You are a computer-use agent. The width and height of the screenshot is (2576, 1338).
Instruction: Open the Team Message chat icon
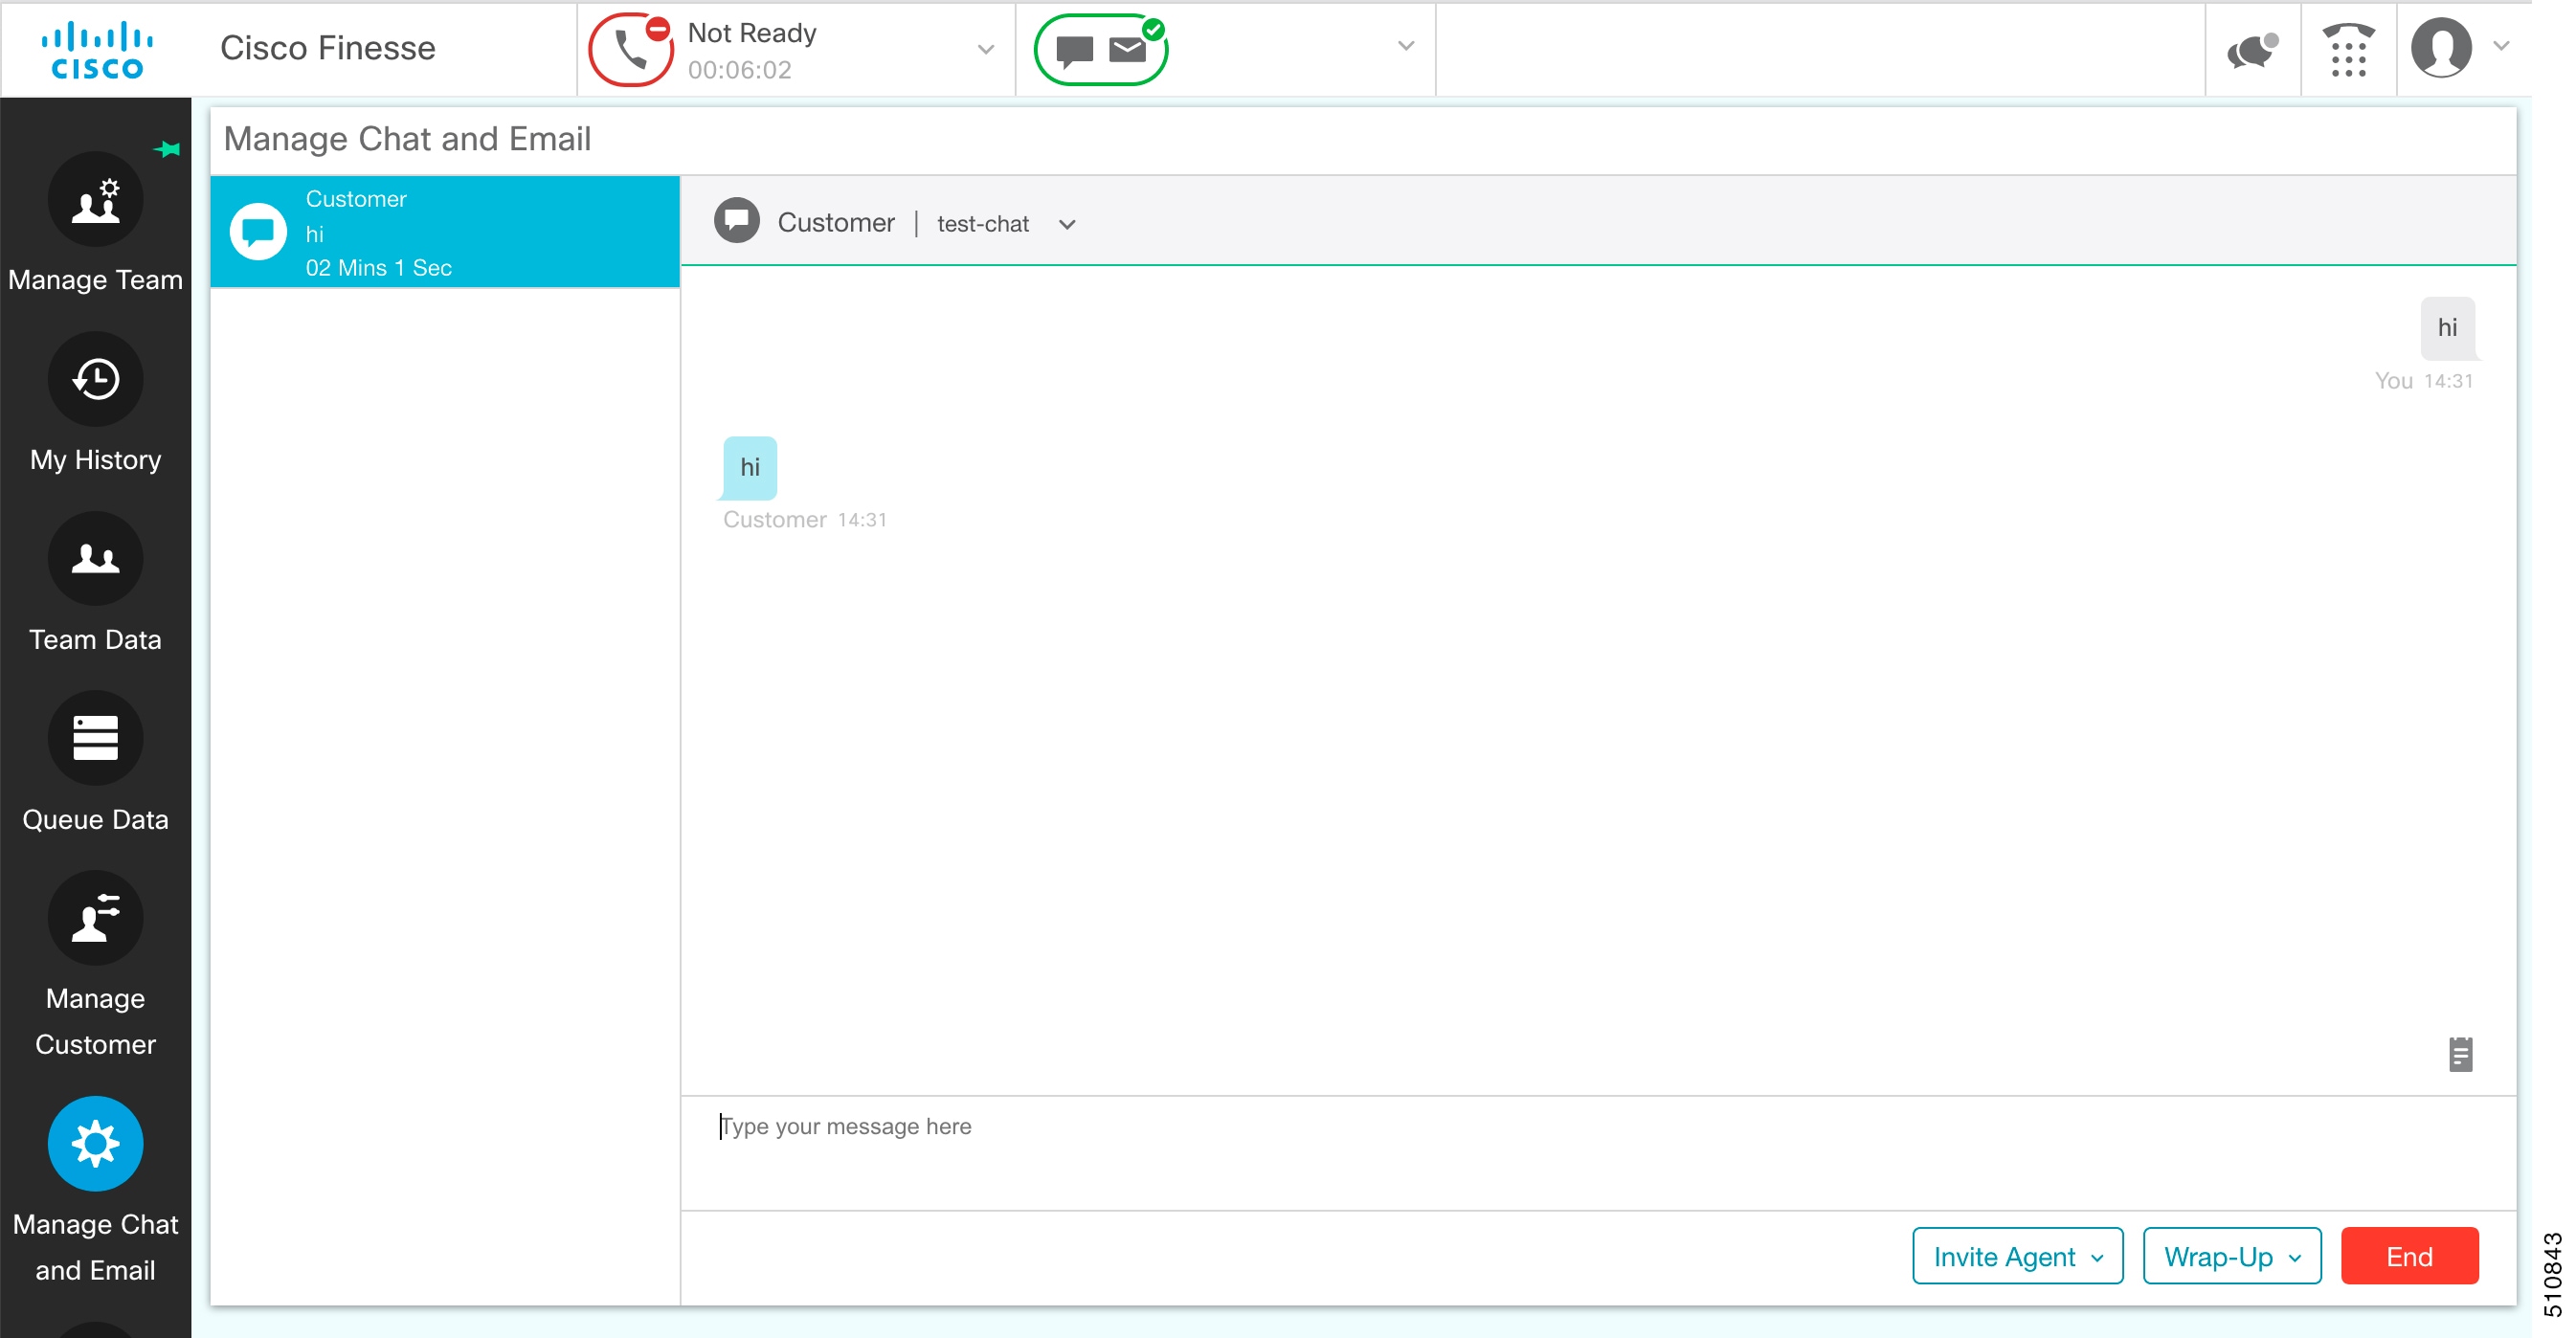point(2252,49)
